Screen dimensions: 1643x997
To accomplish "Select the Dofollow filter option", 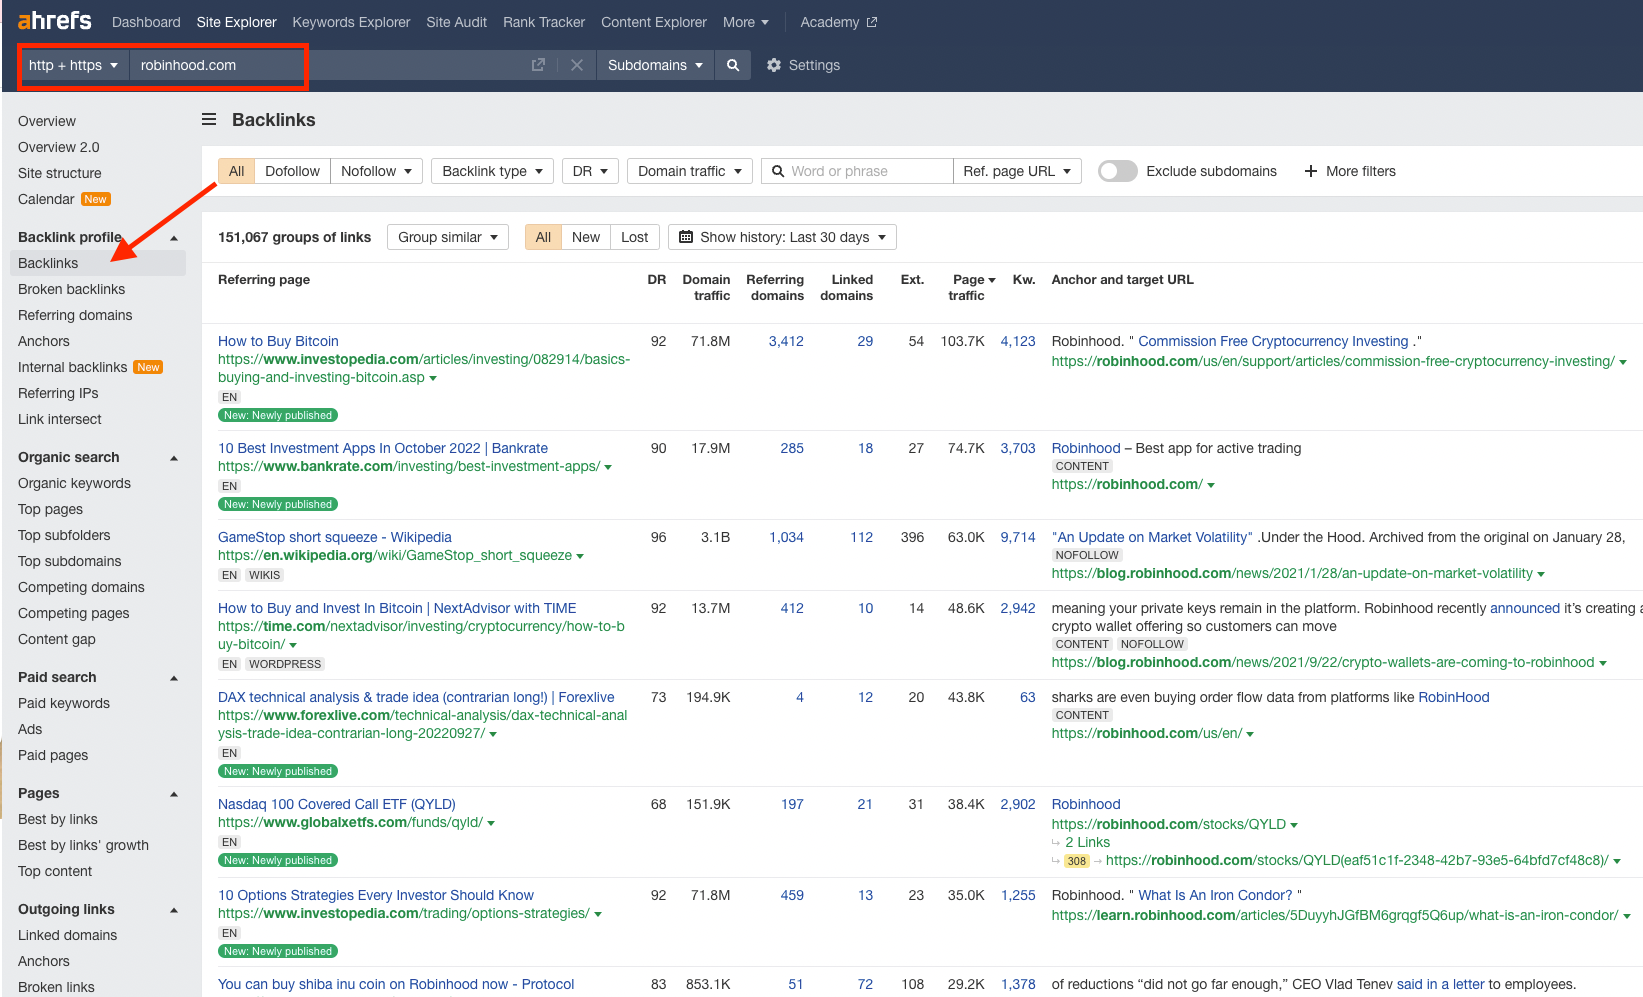I will tap(292, 171).
